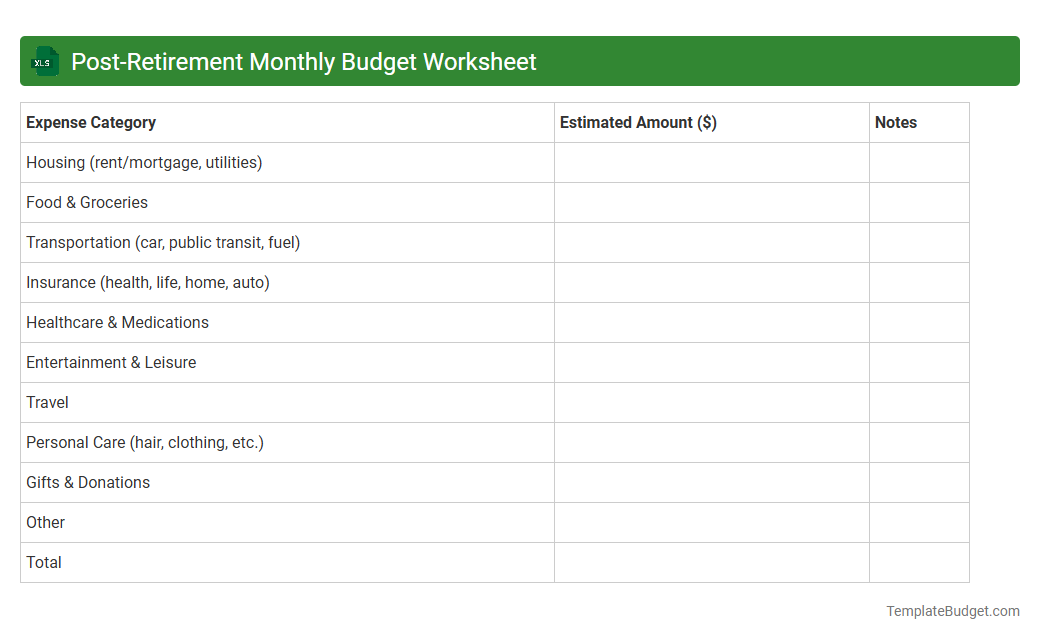Click the Total row label

44,562
